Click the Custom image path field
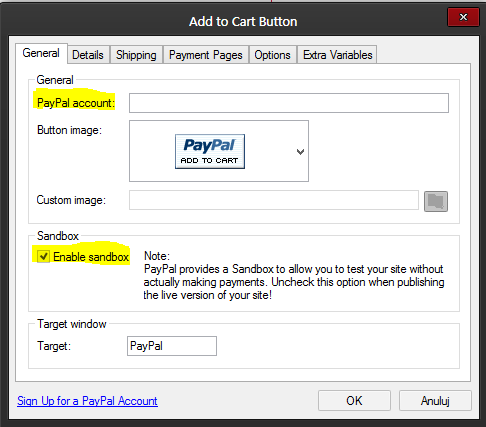Image resolution: width=486 pixels, height=427 pixels. point(274,200)
